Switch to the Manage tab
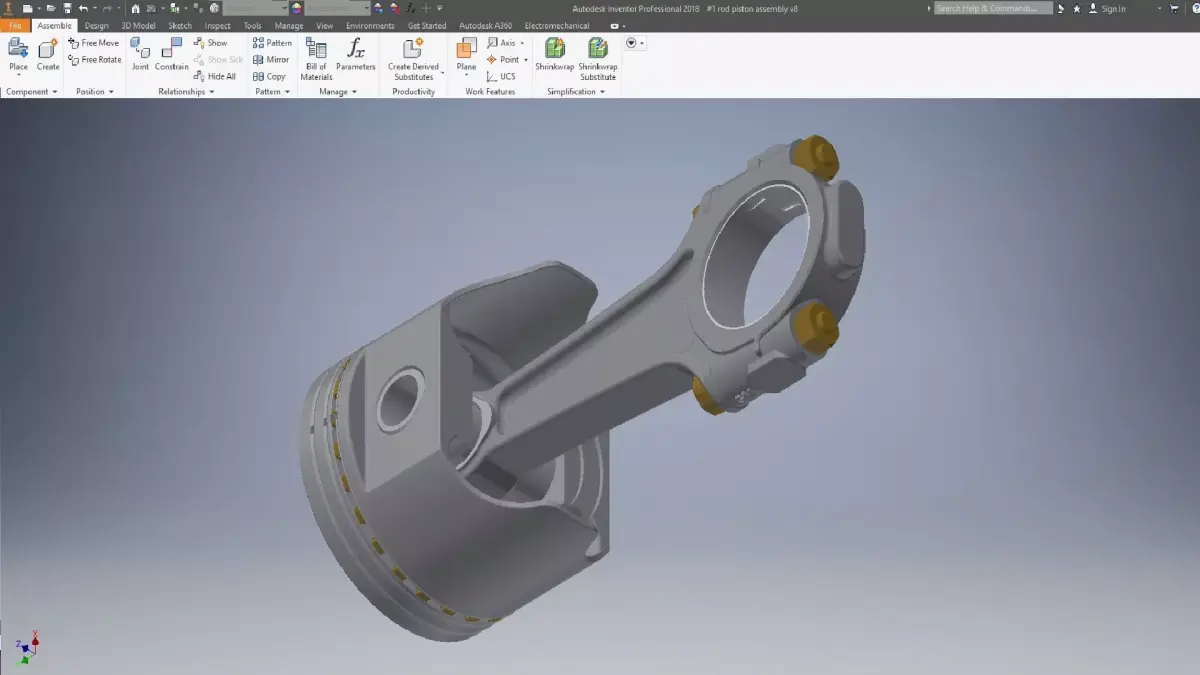 click(289, 26)
